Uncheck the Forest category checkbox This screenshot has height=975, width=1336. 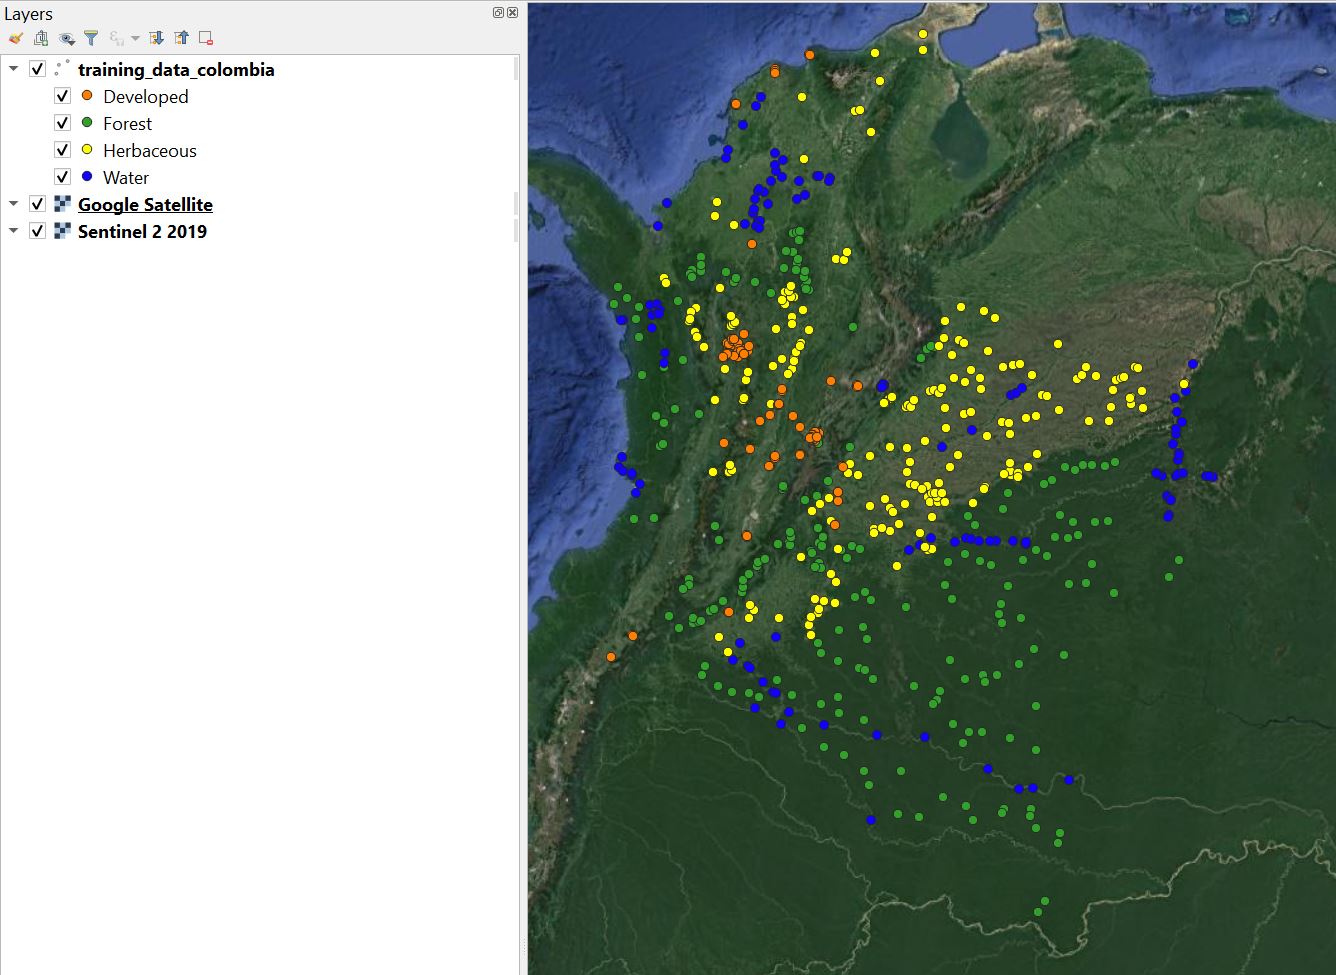coord(62,123)
